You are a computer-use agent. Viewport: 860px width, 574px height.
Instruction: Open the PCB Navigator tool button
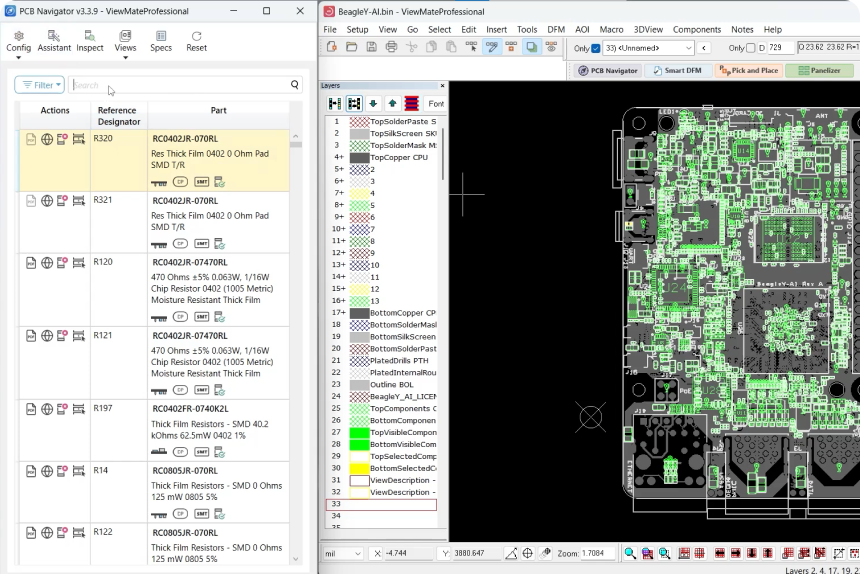tap(608, 71)
